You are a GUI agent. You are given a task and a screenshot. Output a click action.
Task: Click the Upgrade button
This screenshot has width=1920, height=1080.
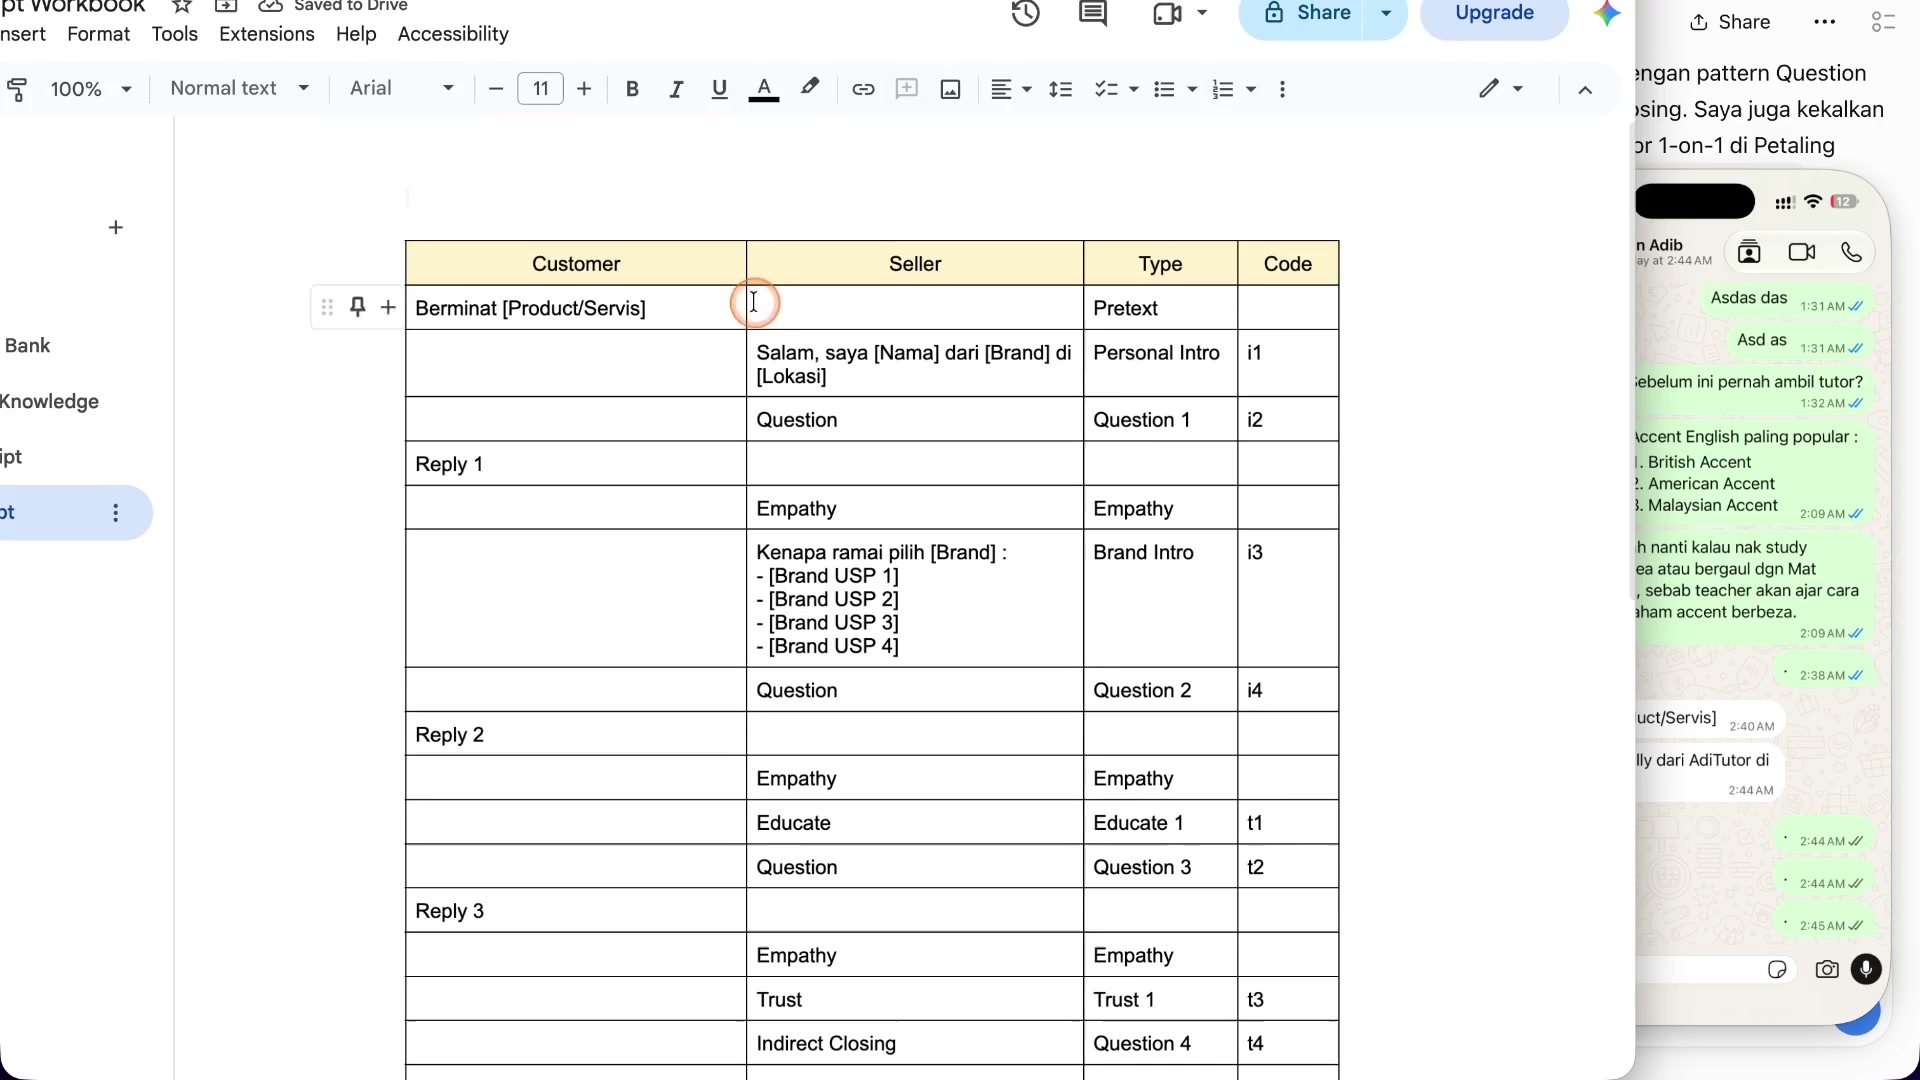[1494, 14]
